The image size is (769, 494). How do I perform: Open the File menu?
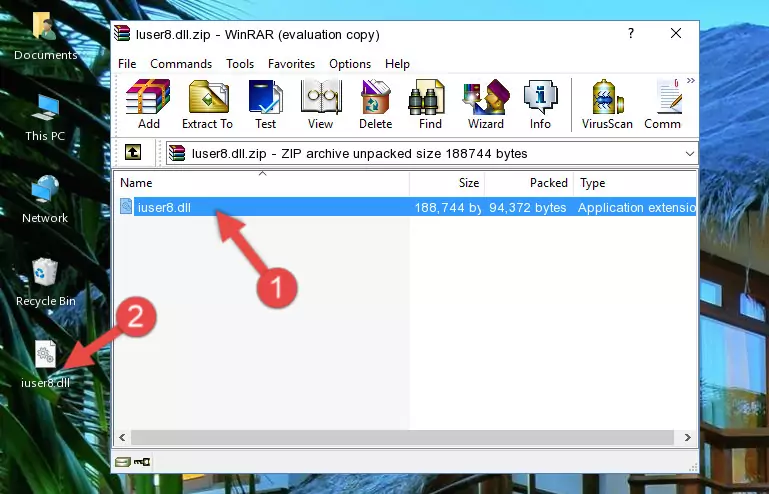tap(127, 64)
